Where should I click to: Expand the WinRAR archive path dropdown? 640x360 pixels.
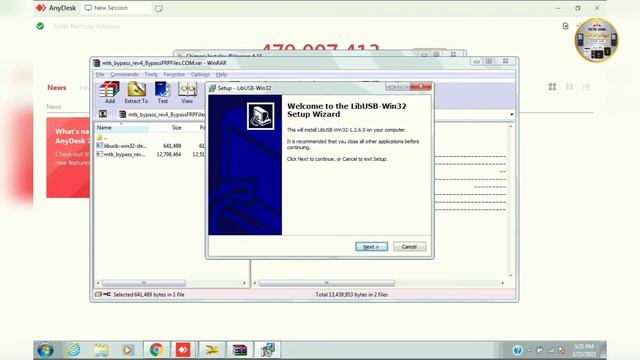511,115
